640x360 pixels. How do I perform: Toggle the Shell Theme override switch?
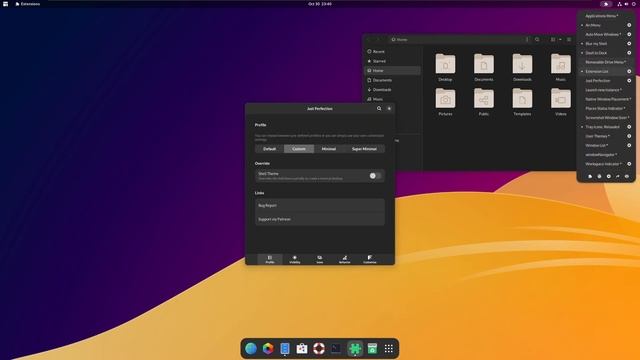375,176
